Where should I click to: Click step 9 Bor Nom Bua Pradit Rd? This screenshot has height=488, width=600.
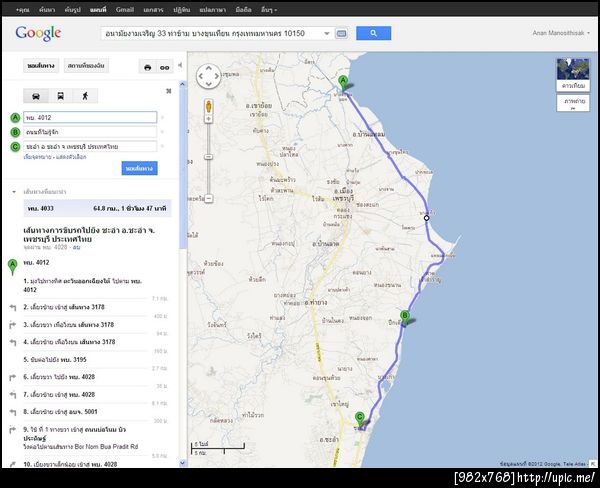click(x=80, y=438)
